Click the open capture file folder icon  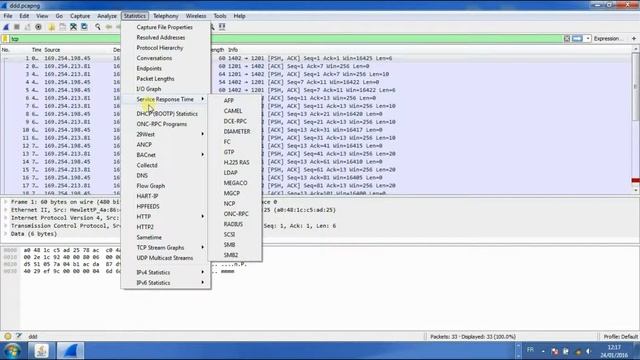[x=51, y=27]
